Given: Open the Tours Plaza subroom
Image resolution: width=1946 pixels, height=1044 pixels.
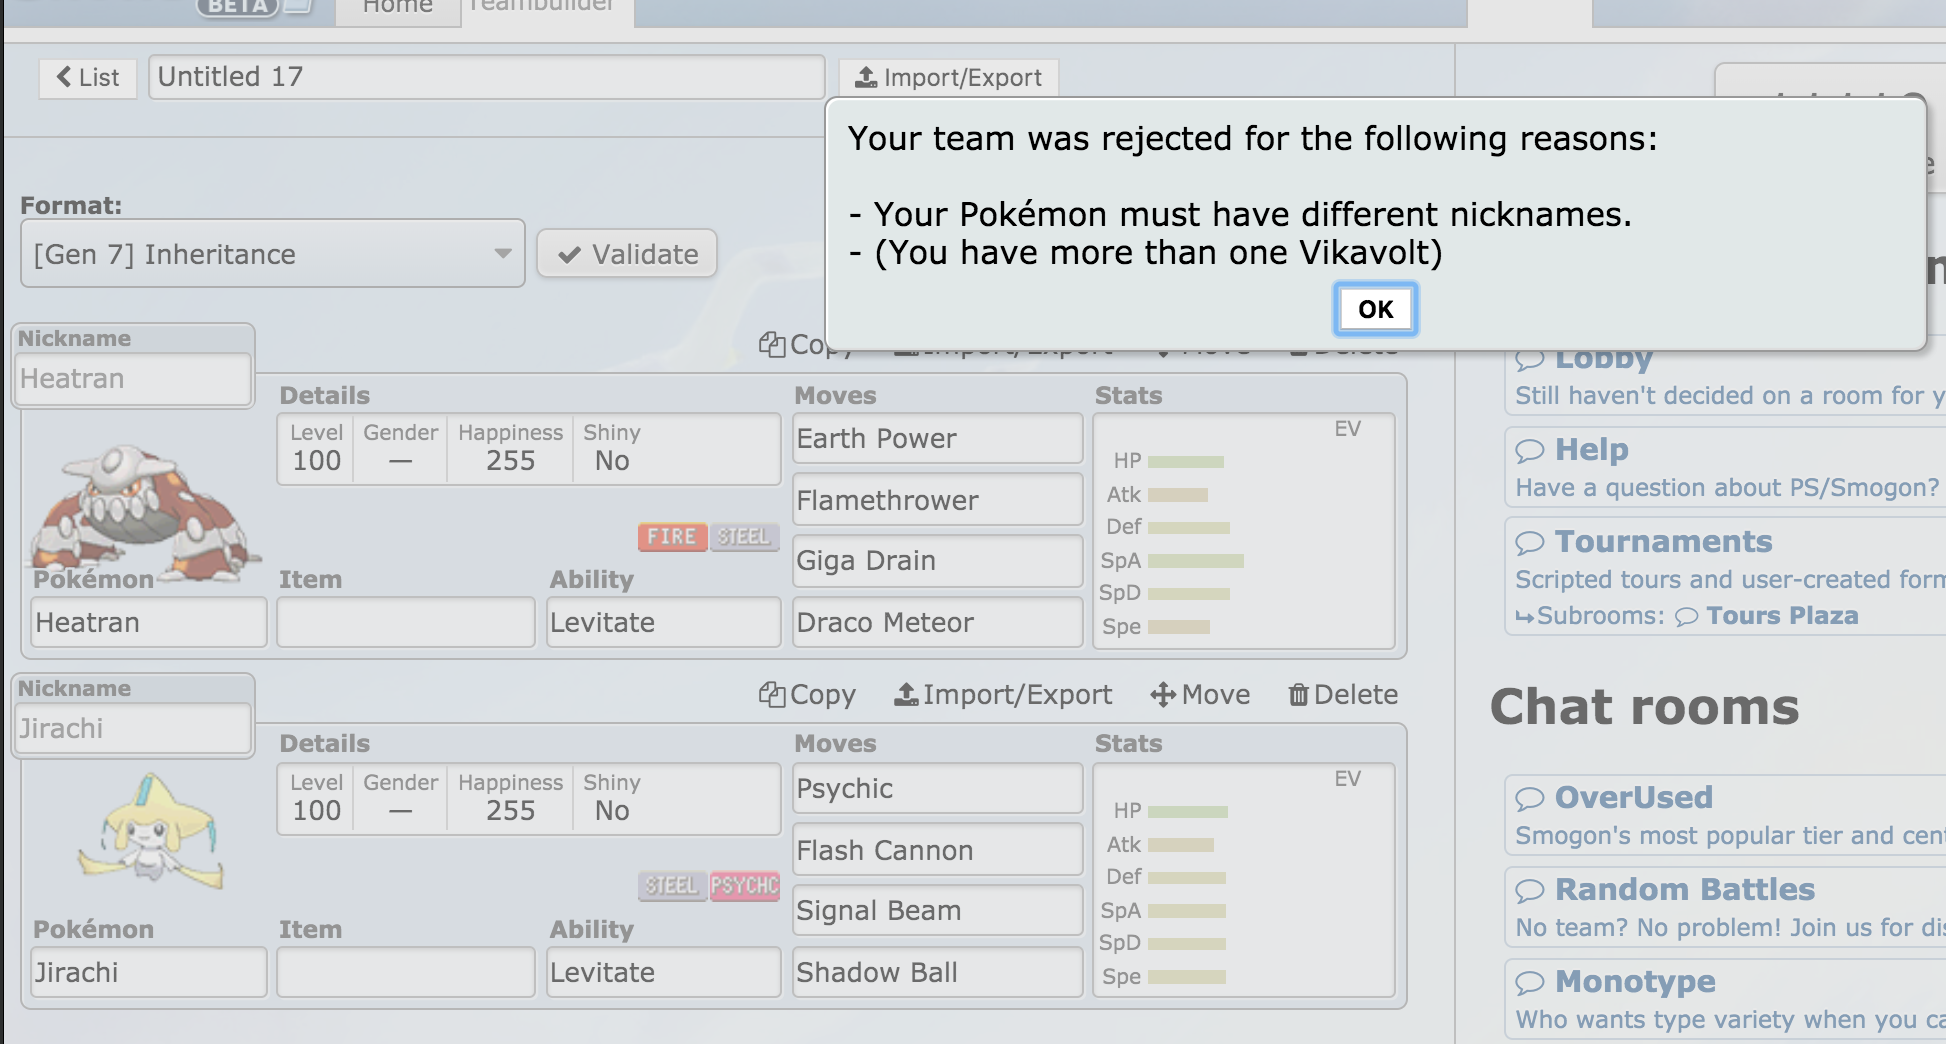Looking at the screenshot, I should click(1767, 615).
